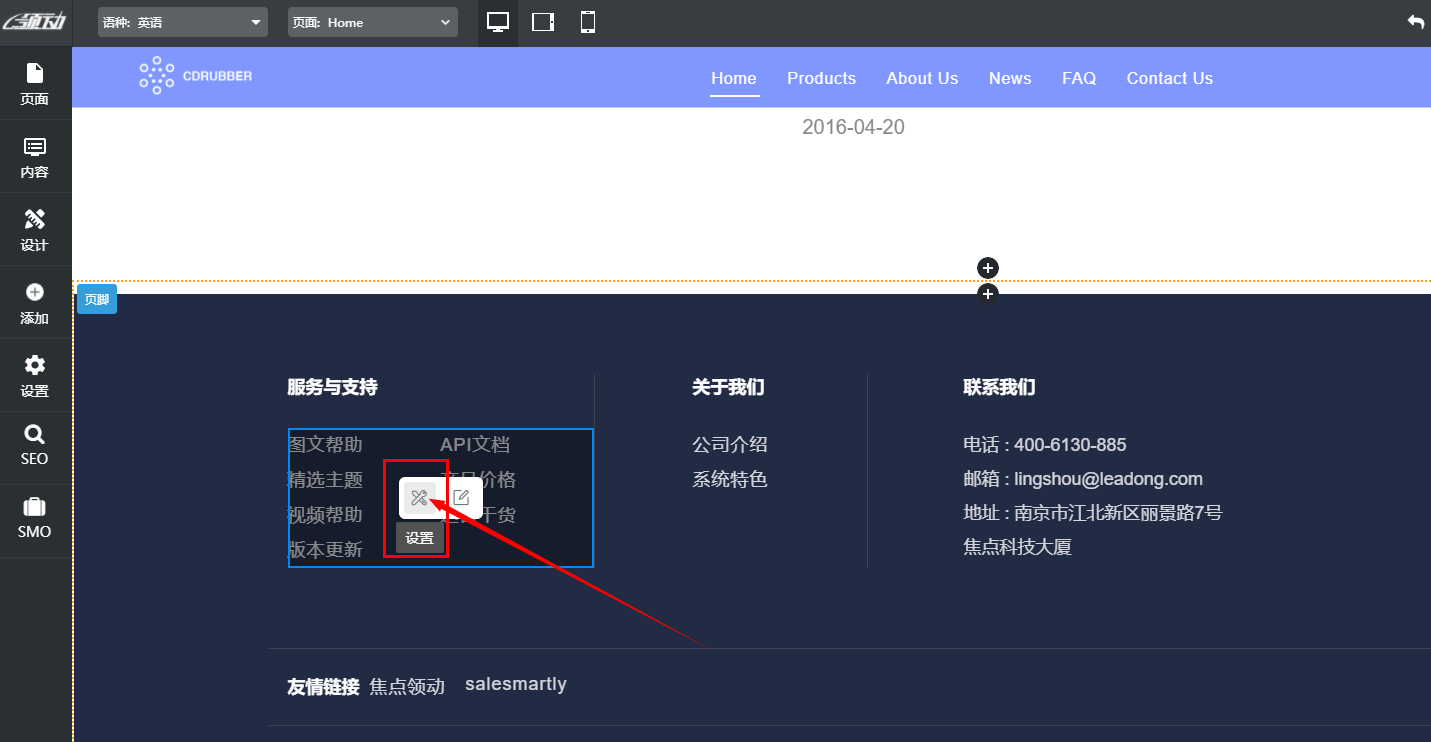Click the salesmartly friendly link

(x=516, y=685)
